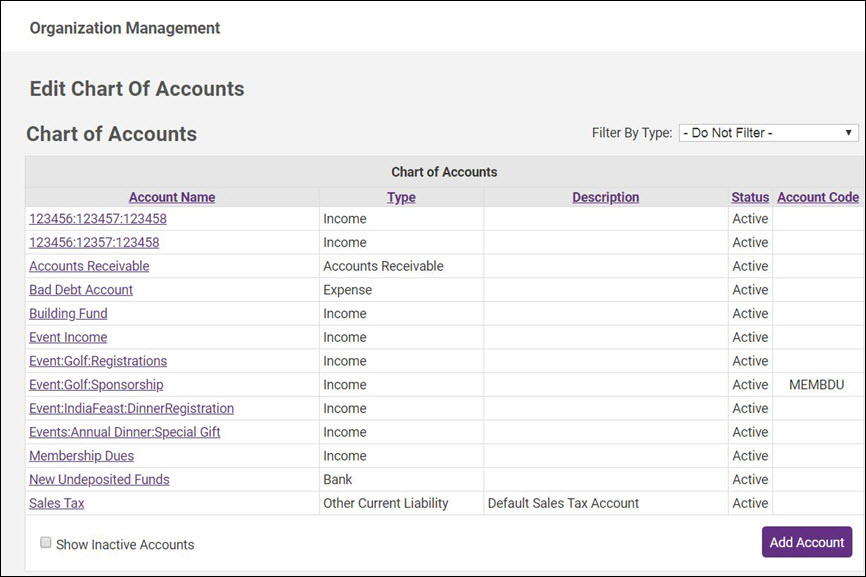Open the 123456:123457:123458 account link
Image resolution: width=866 pixels, height=577 pixels.
click(98, 218)
